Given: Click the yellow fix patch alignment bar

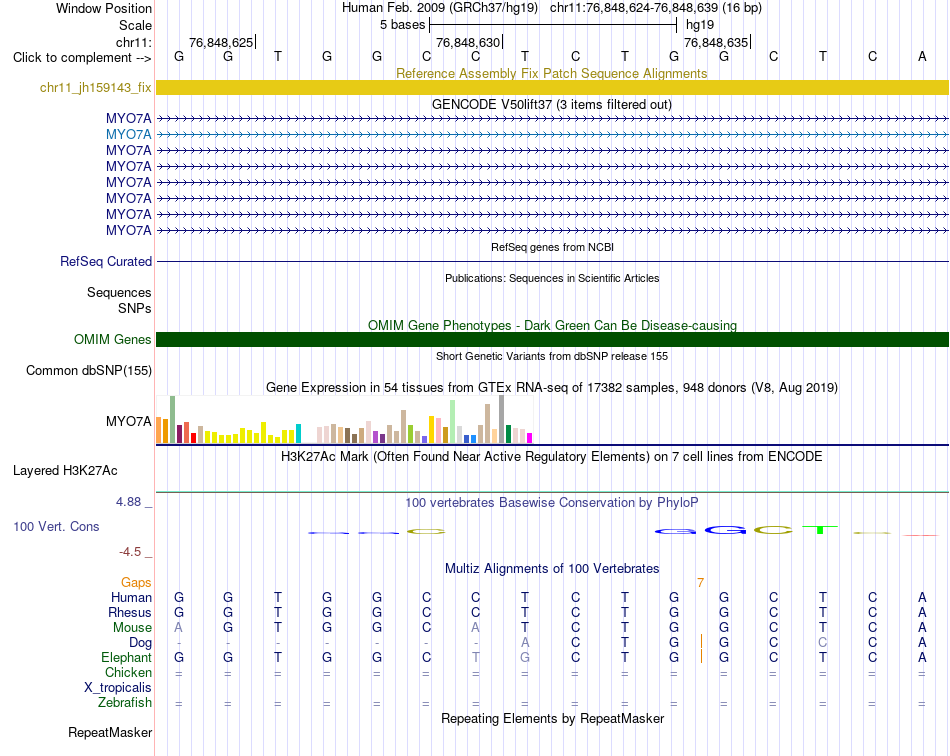Looking at the screenshot, I should (x=552, y=87).
